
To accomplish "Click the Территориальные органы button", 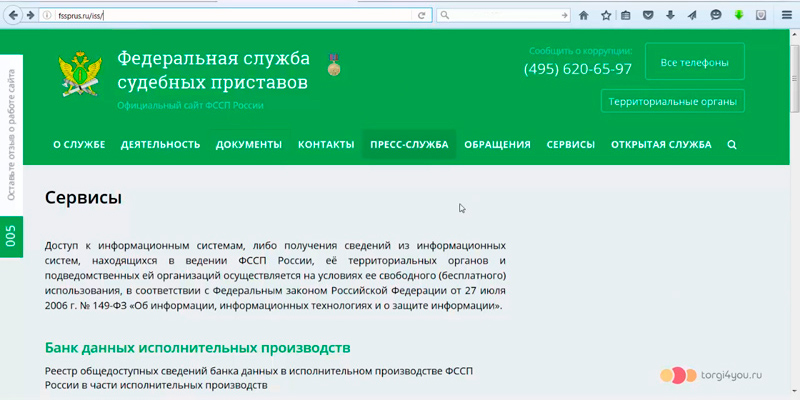I will pyautogui.click(x=672, y=101).
